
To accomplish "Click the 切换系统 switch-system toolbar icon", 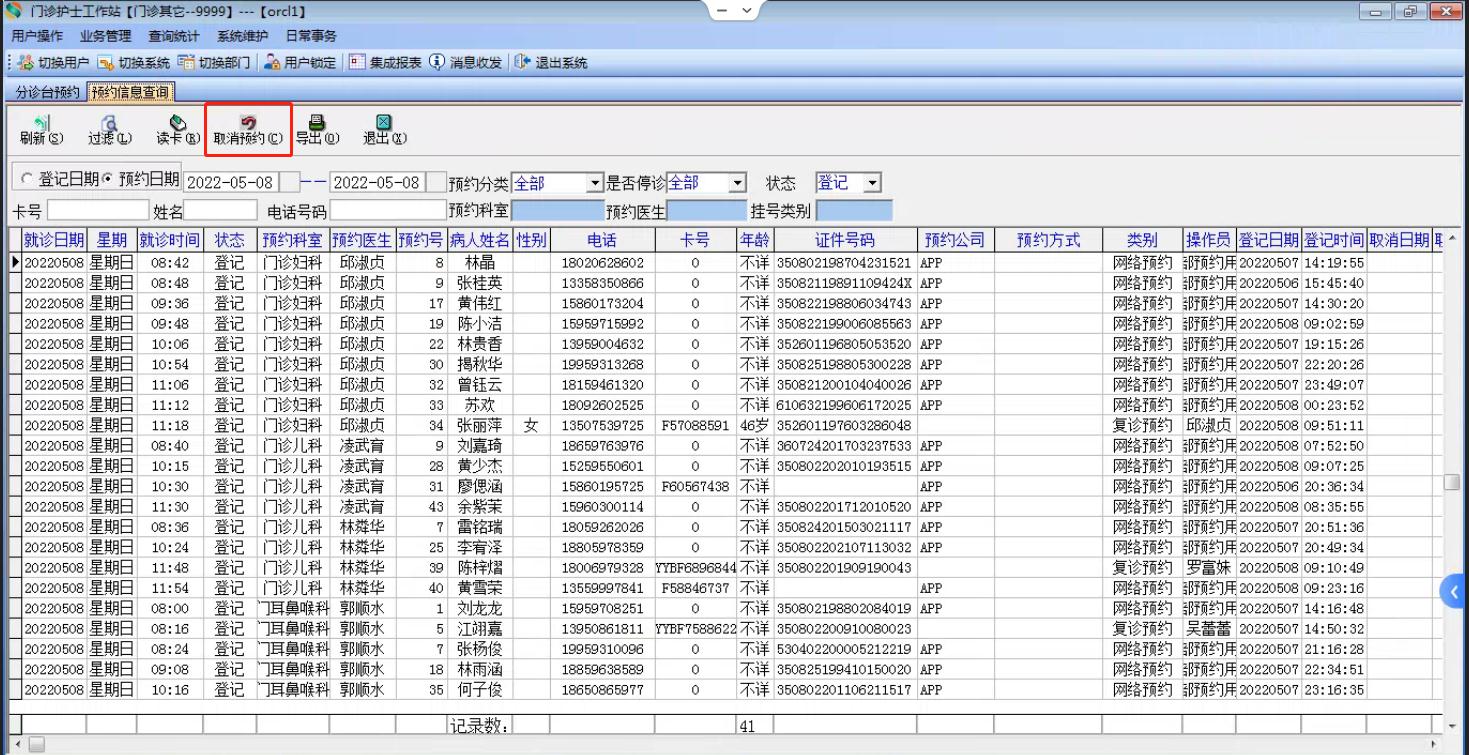I will tap(106, 62).
